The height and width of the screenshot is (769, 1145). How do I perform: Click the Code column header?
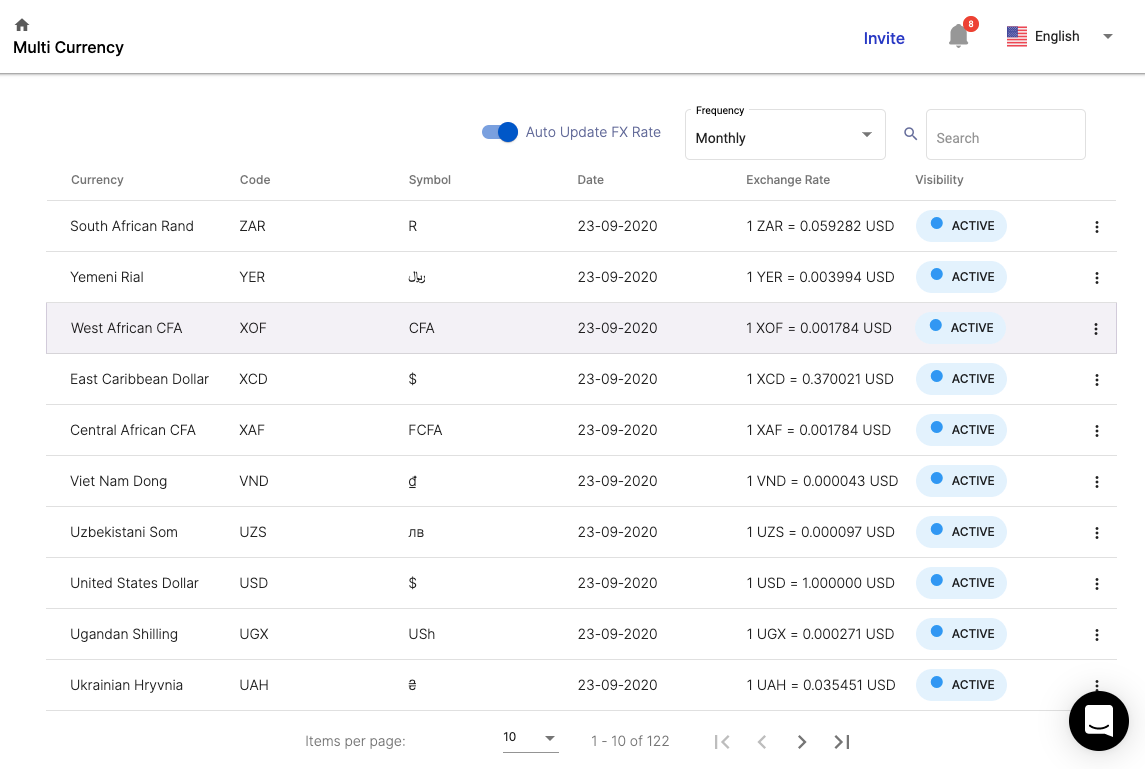click(x=255, y=180)
